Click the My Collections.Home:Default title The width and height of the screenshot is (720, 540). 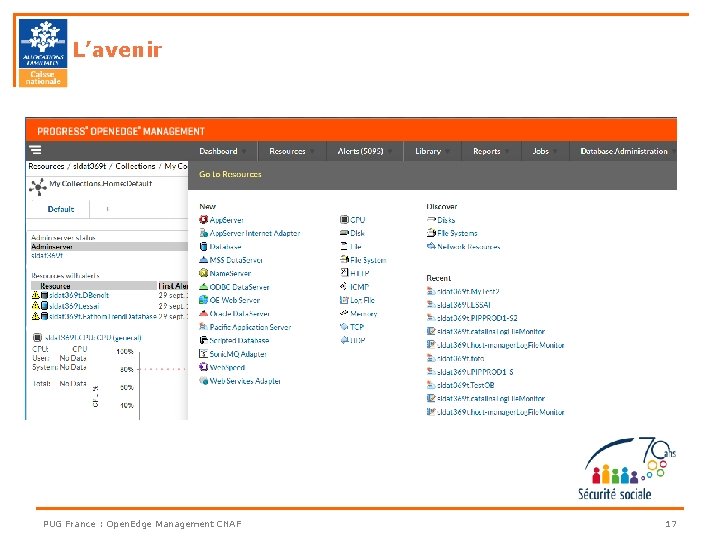101,183
